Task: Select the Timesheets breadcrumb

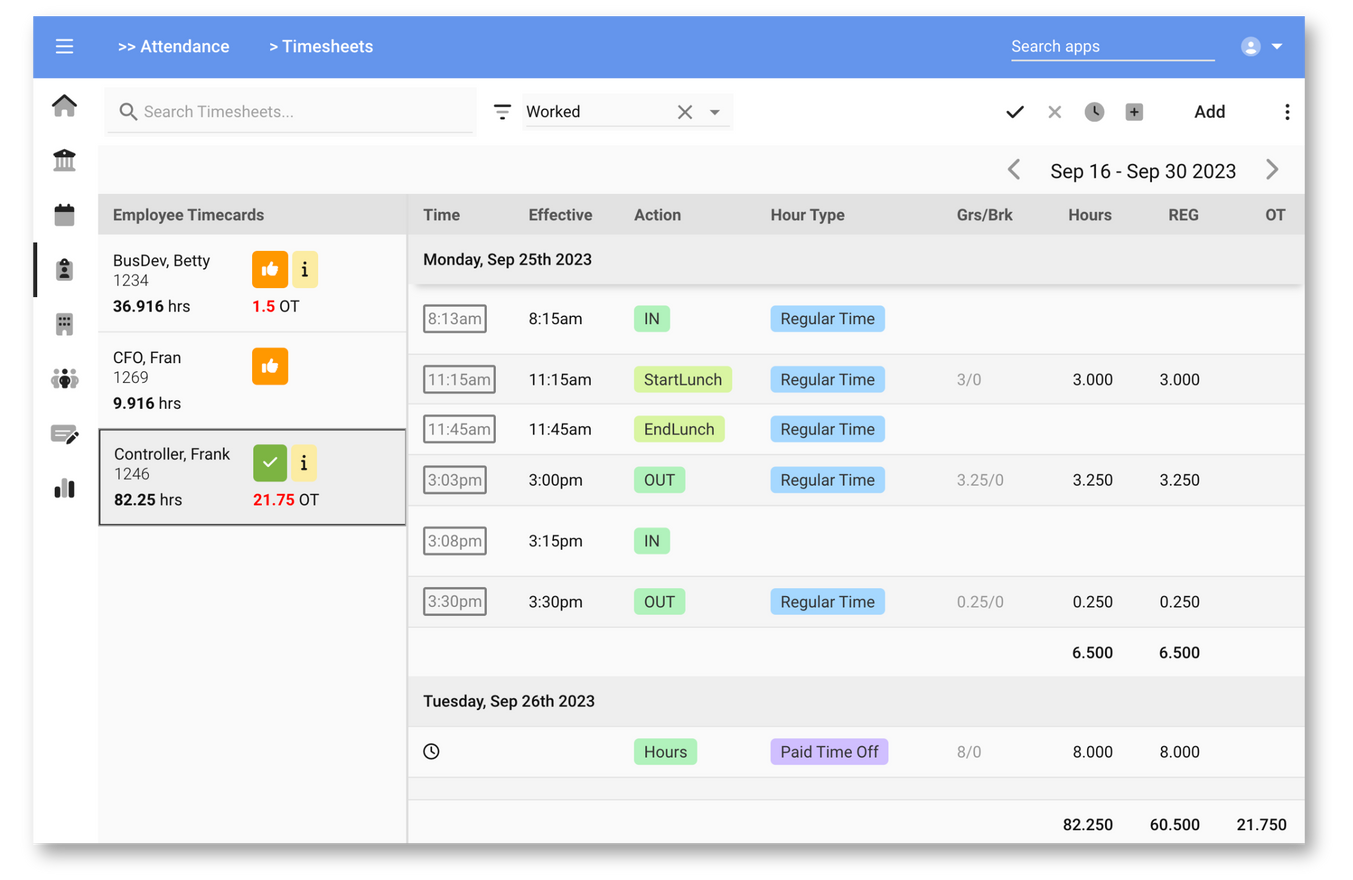Action: (321, 47)
